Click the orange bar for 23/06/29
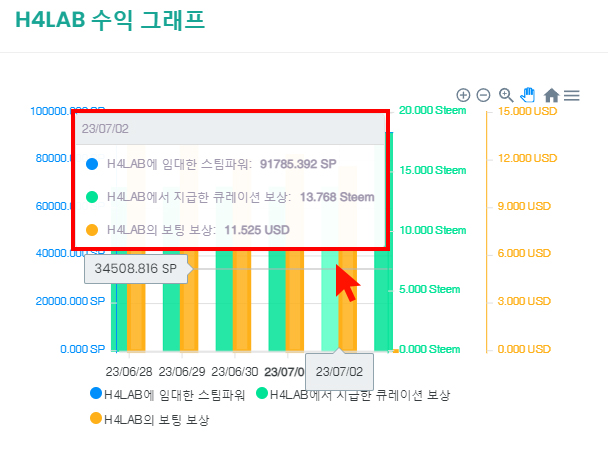The image size is (608, 455). point(189,301)
